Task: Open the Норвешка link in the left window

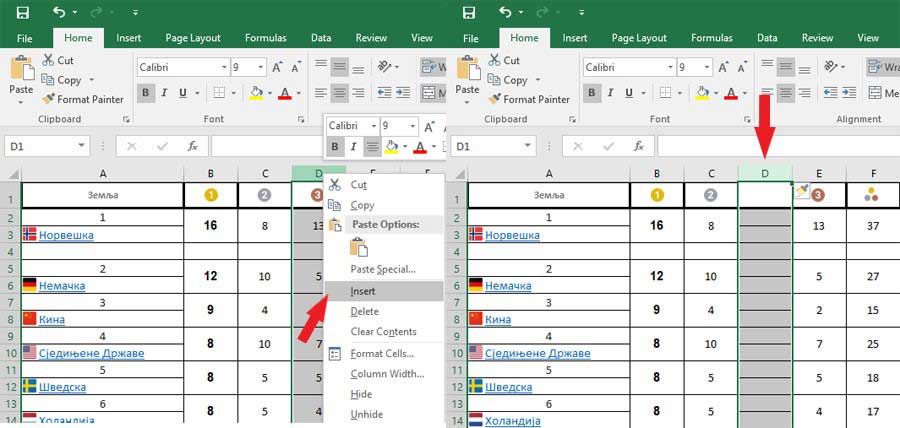Action: (66, 235)
